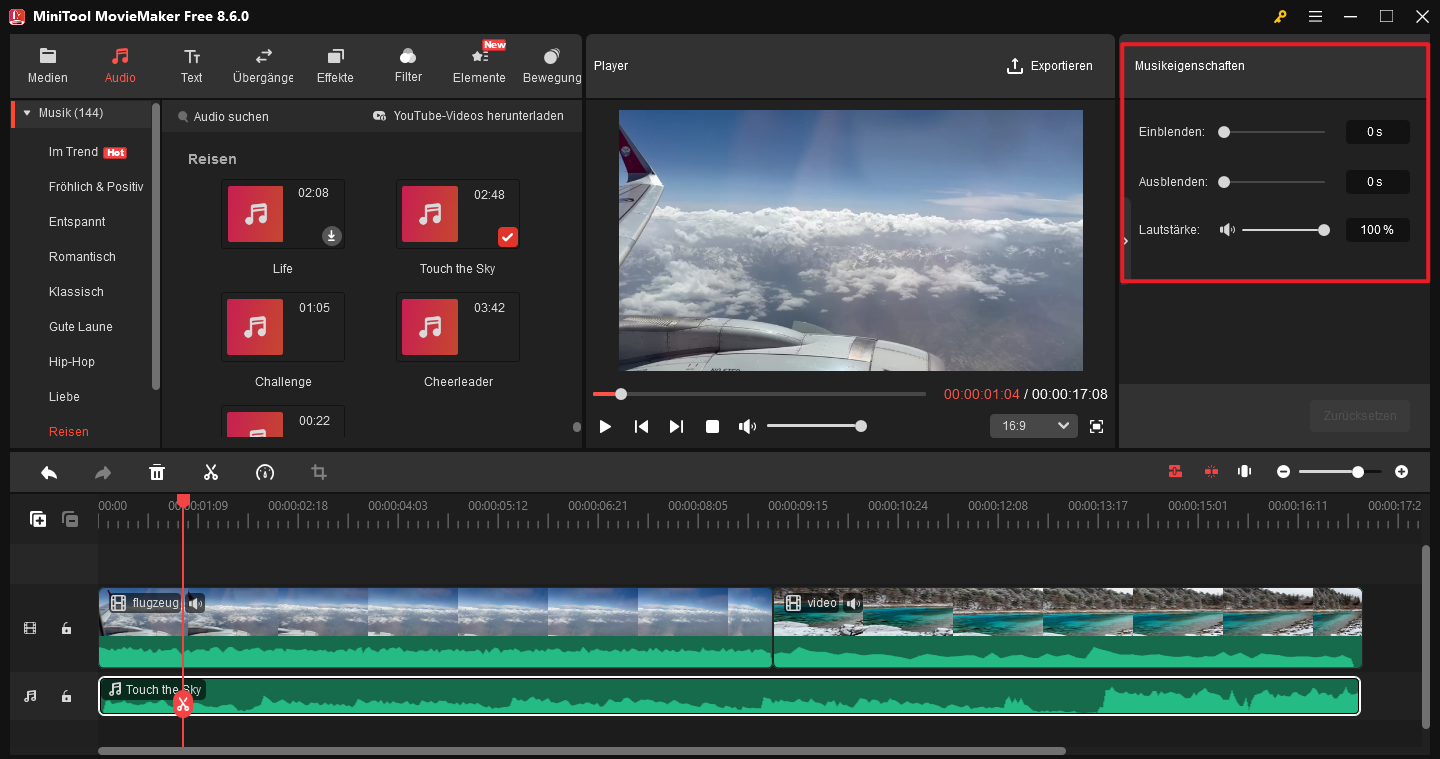Undo the last action
Screen dimensions: 1440x759
pos(48,471)
